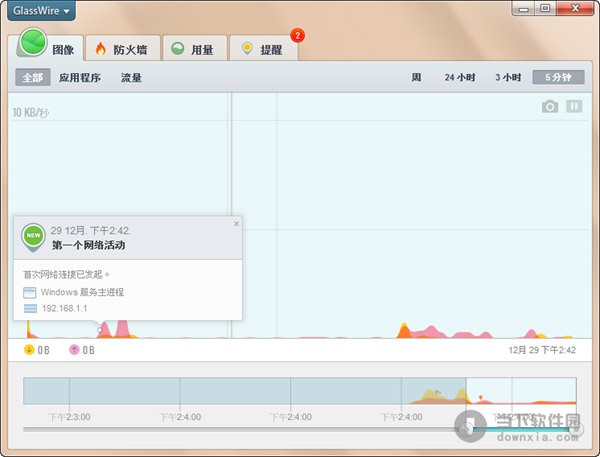The width and height of the screenshot is (600, 457).
Task: Open the 用量 usage tab
Action: (x=195, y=49)
